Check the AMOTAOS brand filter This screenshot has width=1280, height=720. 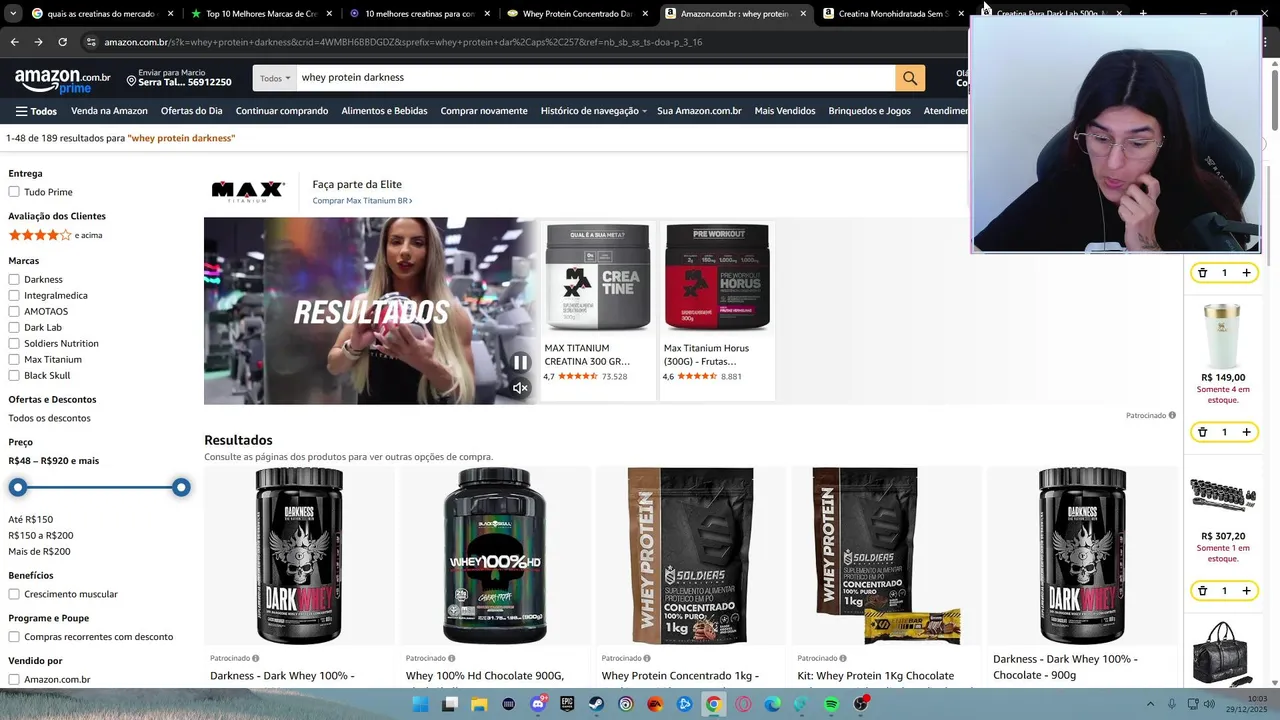click(14, 311)
